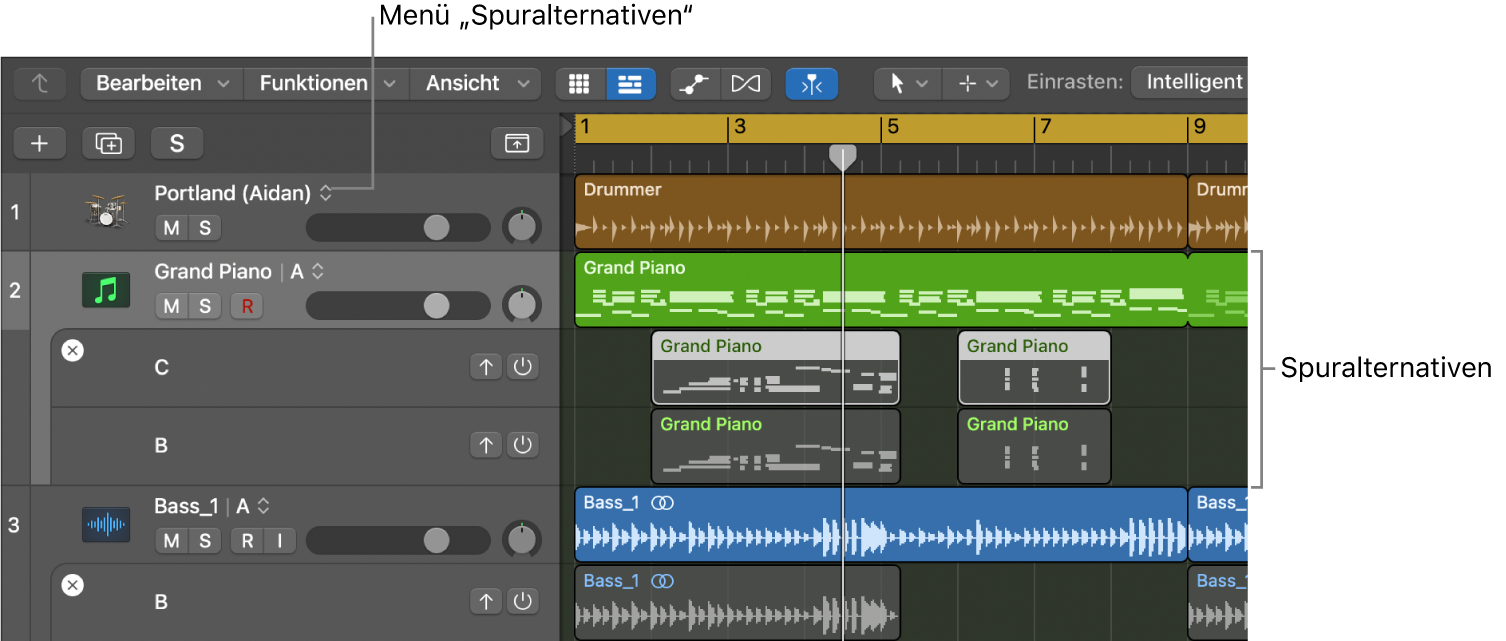1506x641 pixels.
Task: Enable Flex bowtie button
Action: pos(745,84)
